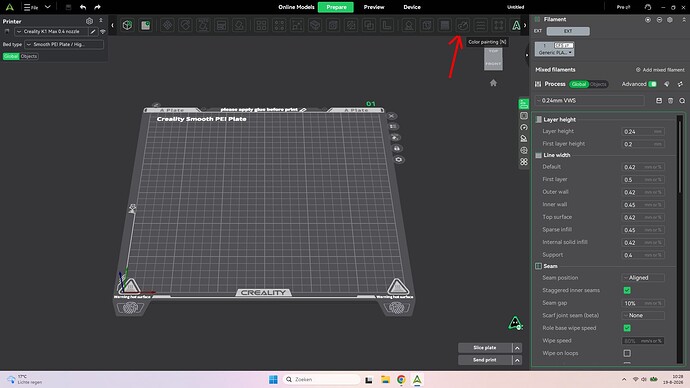Switch Process scope to Global
Viewport: 690px width, 388px height.
[x=579, y=84]
